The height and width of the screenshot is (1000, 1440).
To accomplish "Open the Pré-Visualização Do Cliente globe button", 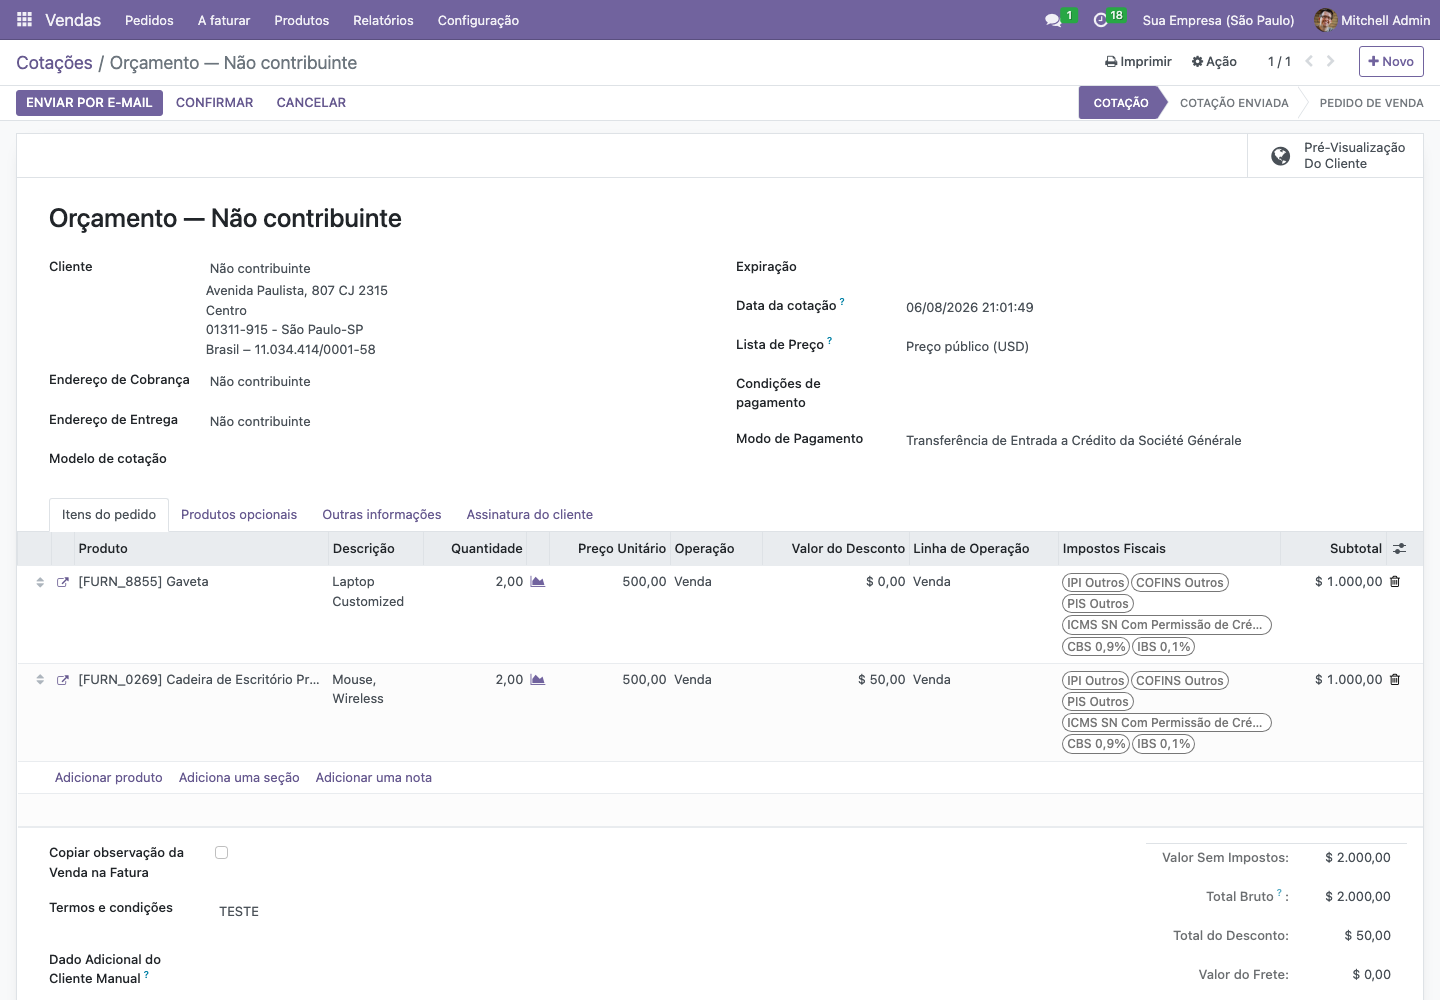I will pos(1335,156).
